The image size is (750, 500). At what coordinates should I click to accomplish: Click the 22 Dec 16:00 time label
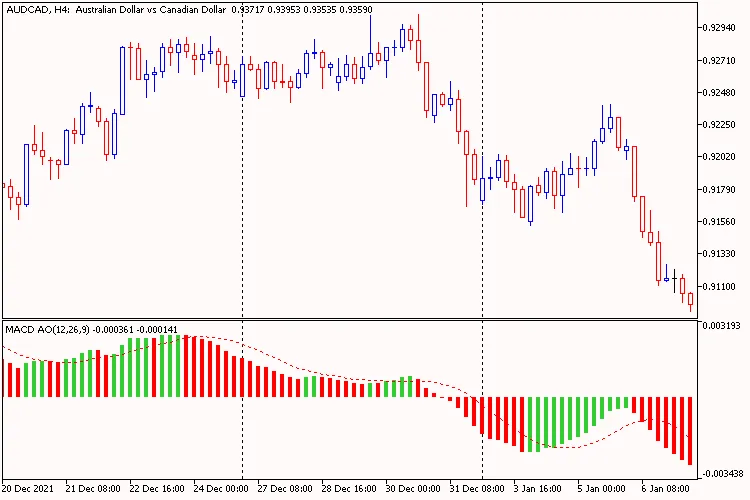(x=157, y=490)
